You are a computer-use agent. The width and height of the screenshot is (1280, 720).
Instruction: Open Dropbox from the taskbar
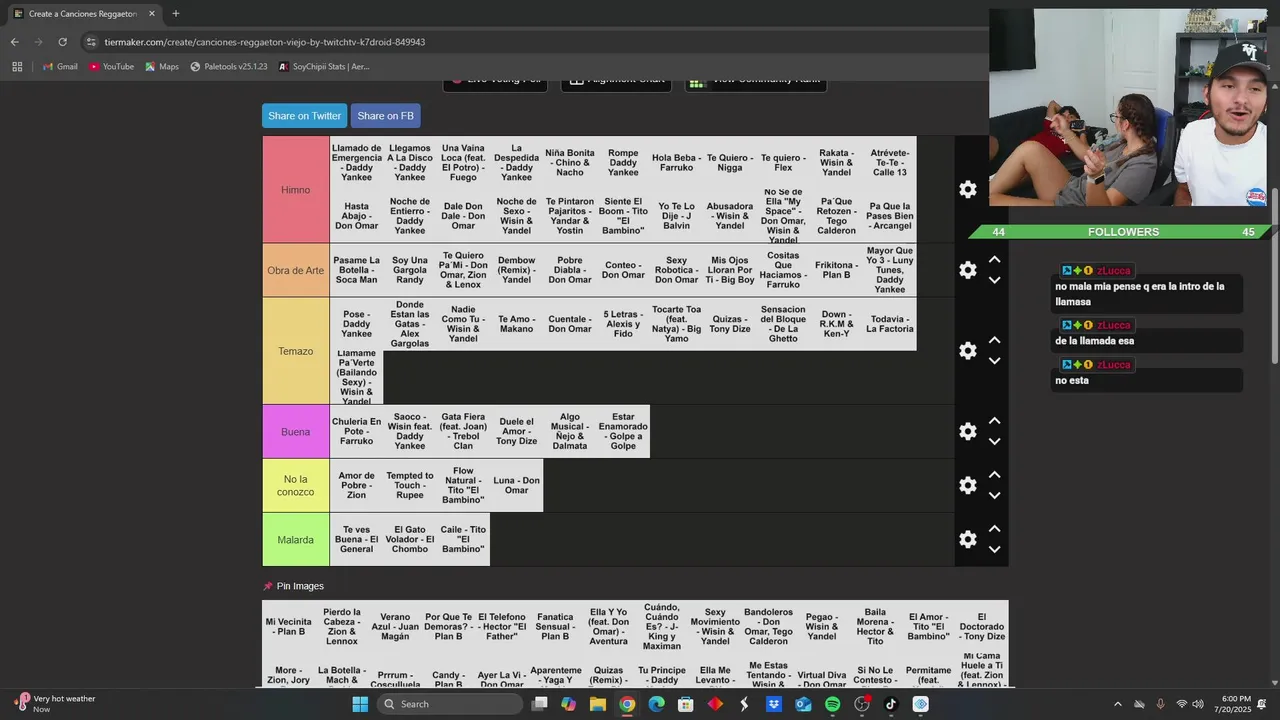[774, 704]
